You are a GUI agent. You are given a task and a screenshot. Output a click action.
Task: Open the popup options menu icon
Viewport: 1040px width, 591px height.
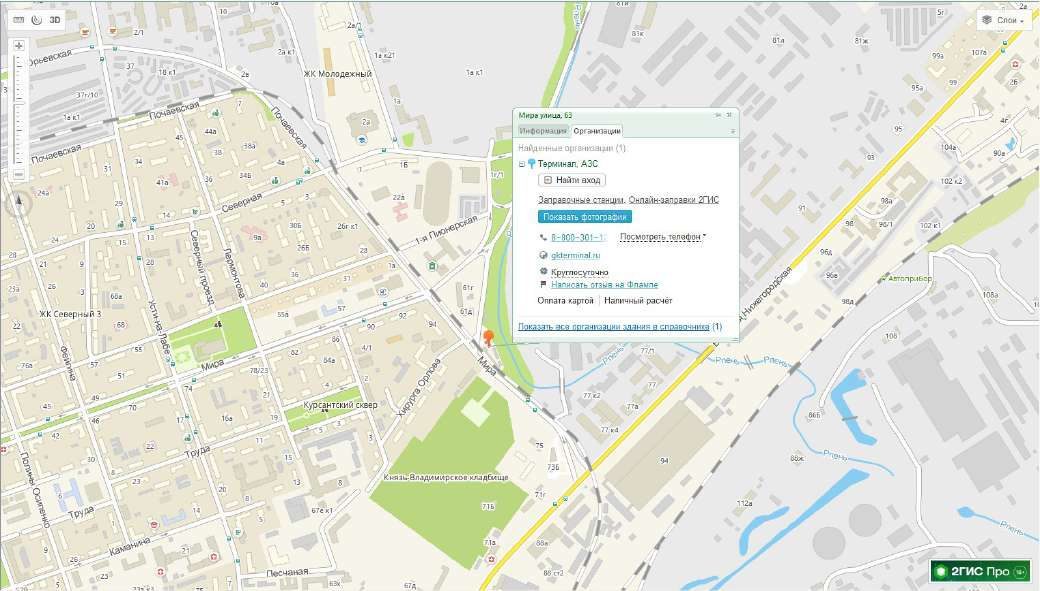pyautogui.click(x=733, y=131)
